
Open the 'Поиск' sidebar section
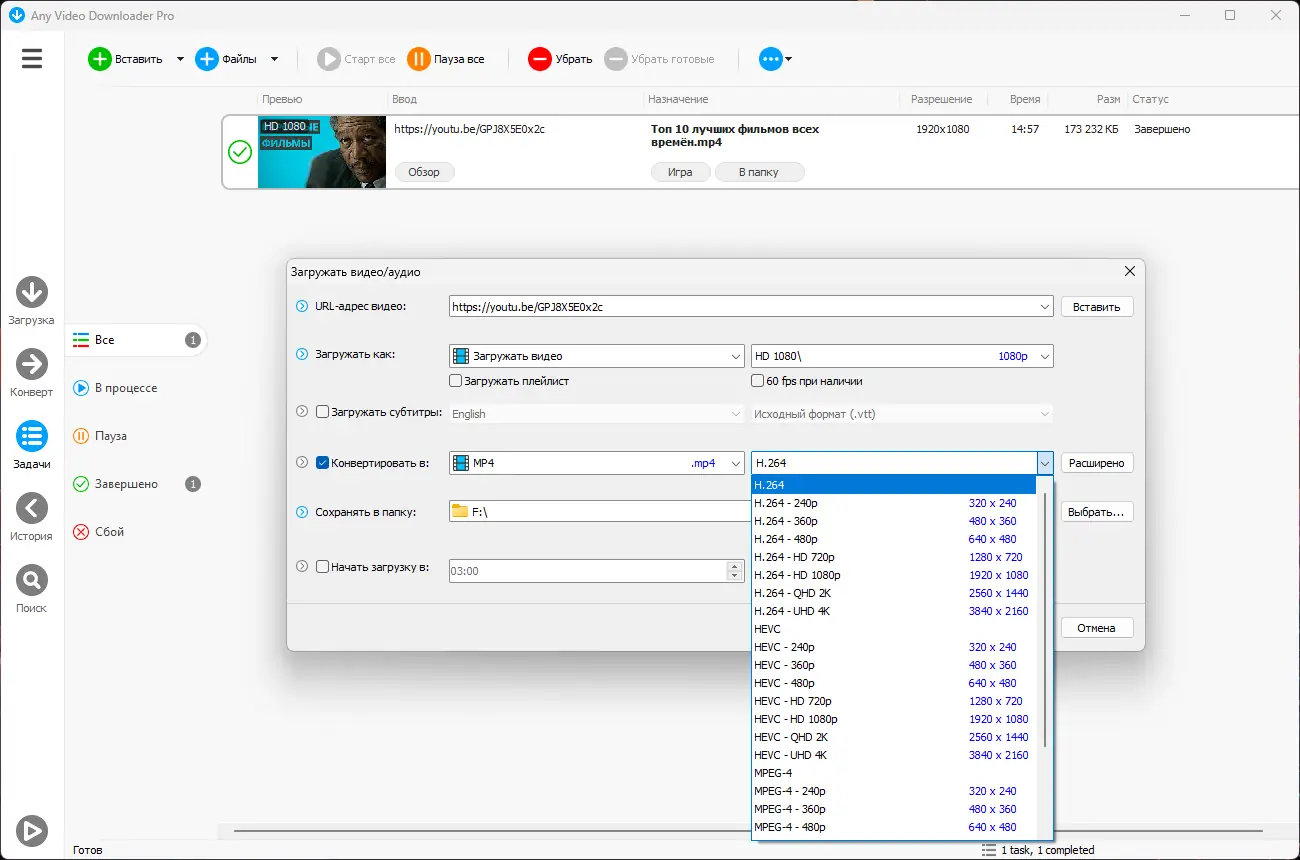pyautogui.click(x=32, y=590)
